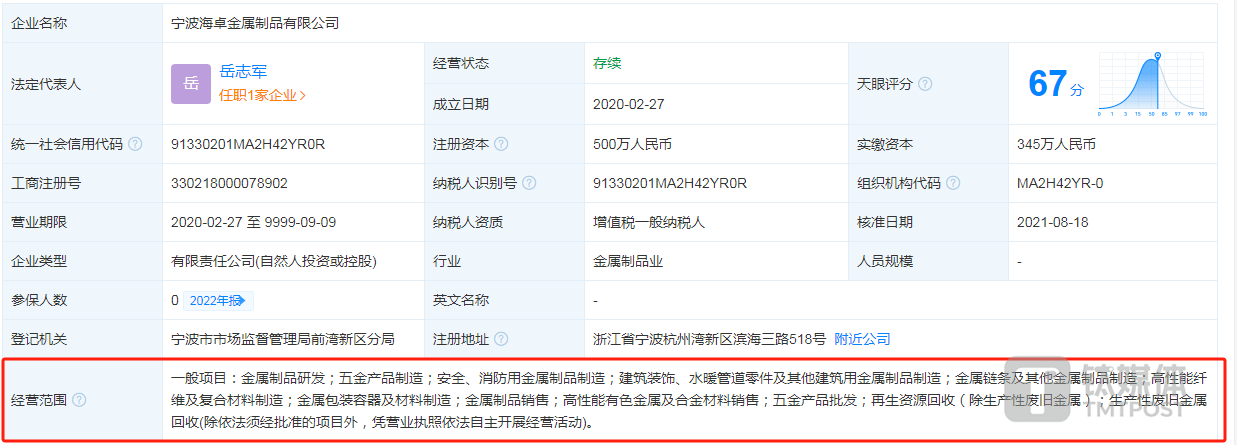Click help icon beside 经营范围

click(79, 400)
